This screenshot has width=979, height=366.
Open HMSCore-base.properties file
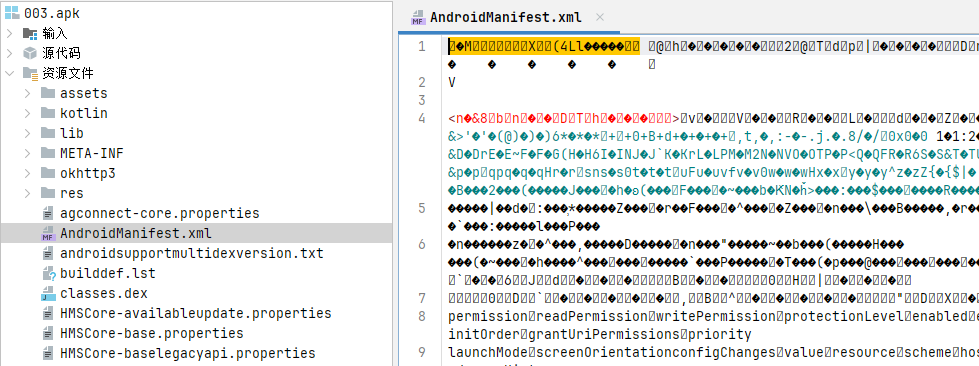[x=152, y=333]
